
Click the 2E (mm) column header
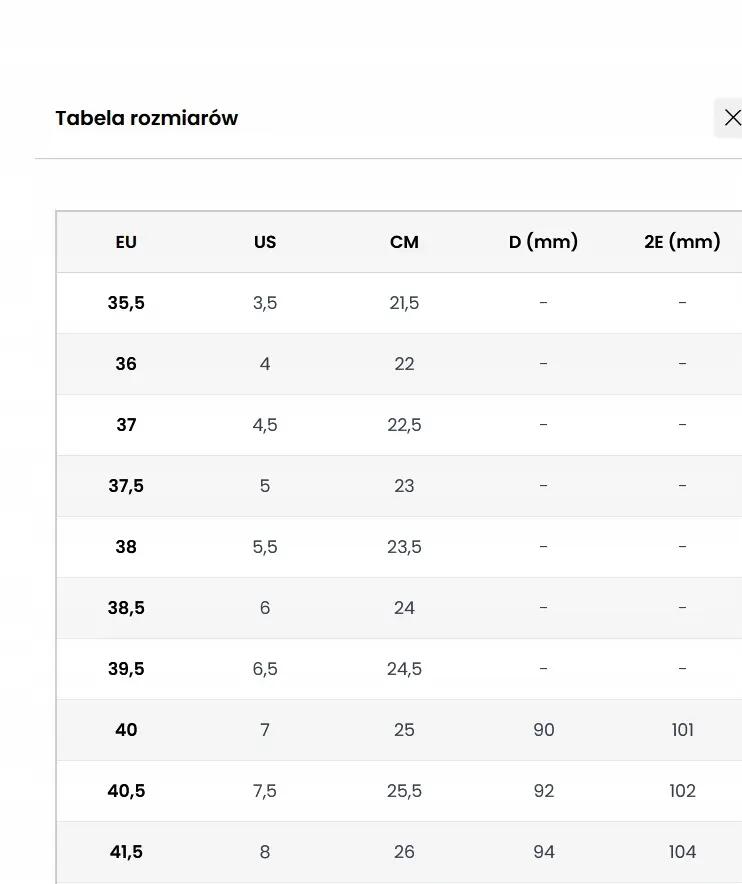(682, 242)
